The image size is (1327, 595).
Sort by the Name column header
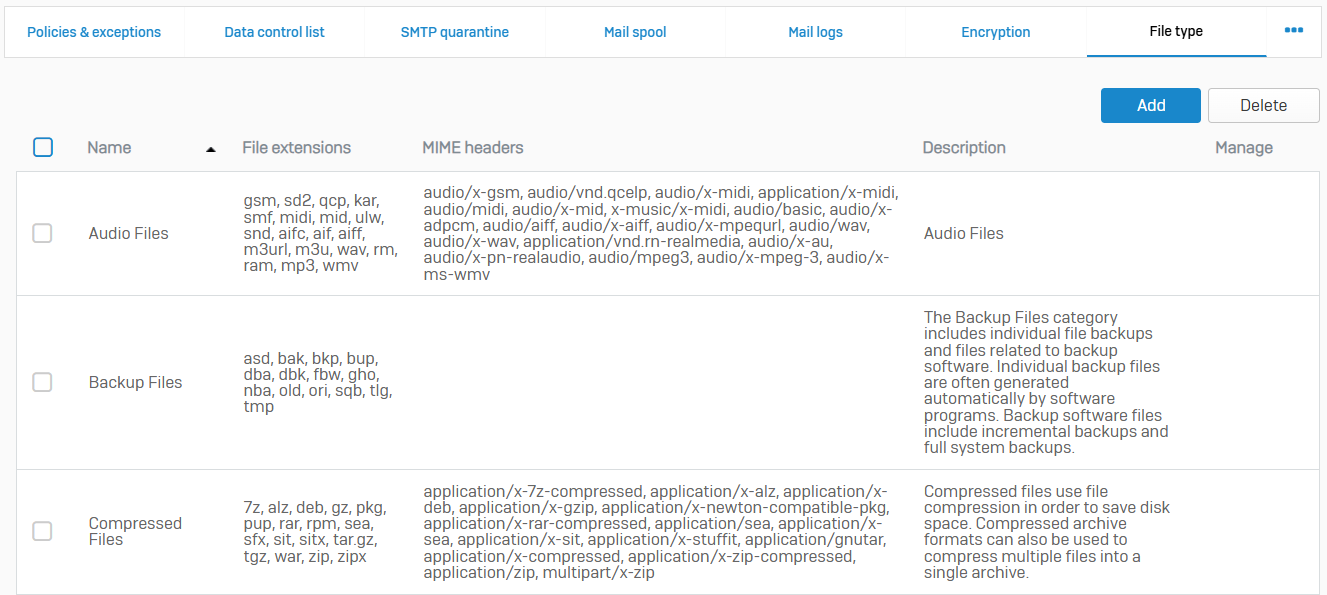(109, 148)
